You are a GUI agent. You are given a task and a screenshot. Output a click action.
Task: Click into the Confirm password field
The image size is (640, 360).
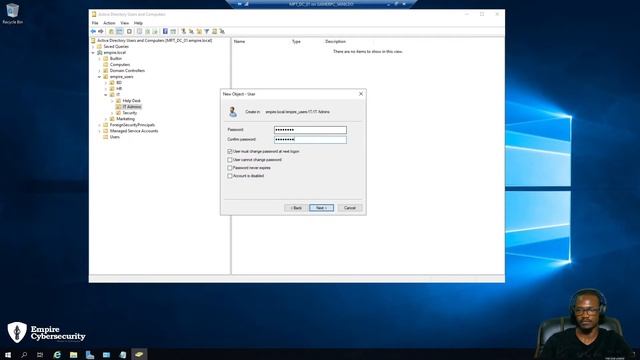pyautogui.click(x=310, y=140)
